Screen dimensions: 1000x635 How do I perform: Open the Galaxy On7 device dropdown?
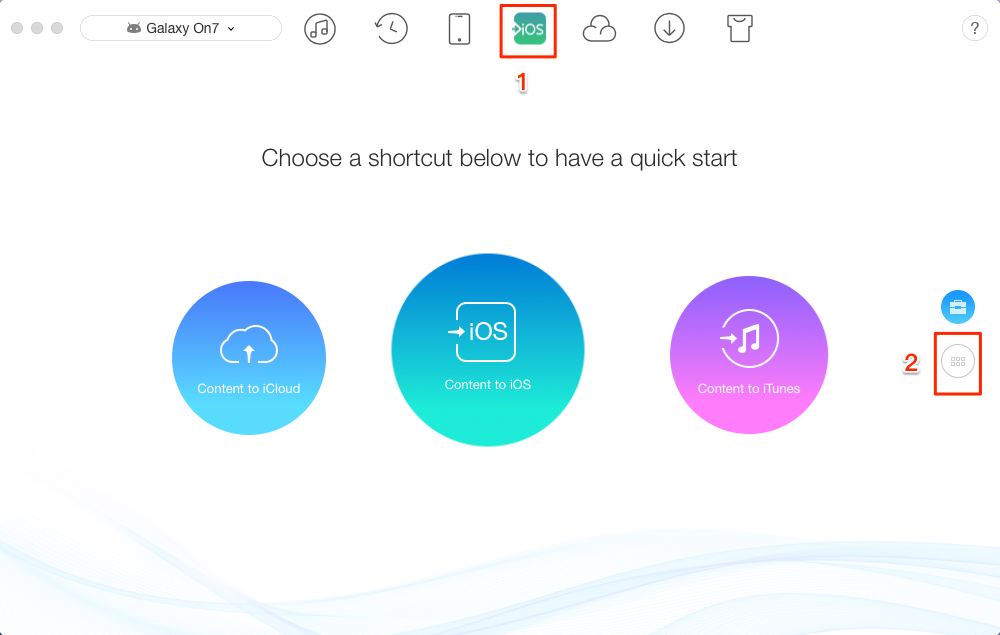pyautogui.click(x=180, y=28)
